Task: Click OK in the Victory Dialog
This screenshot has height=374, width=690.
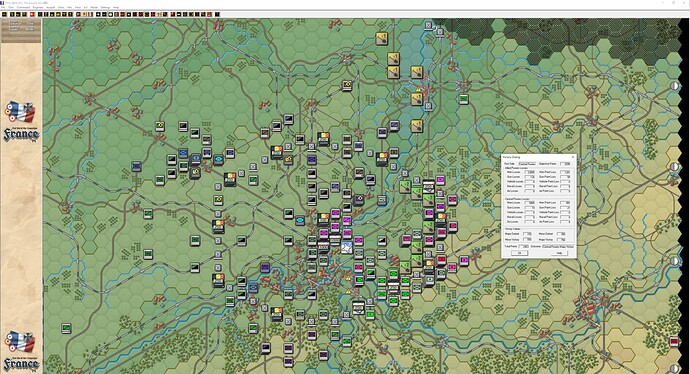Action: [520, 253]
